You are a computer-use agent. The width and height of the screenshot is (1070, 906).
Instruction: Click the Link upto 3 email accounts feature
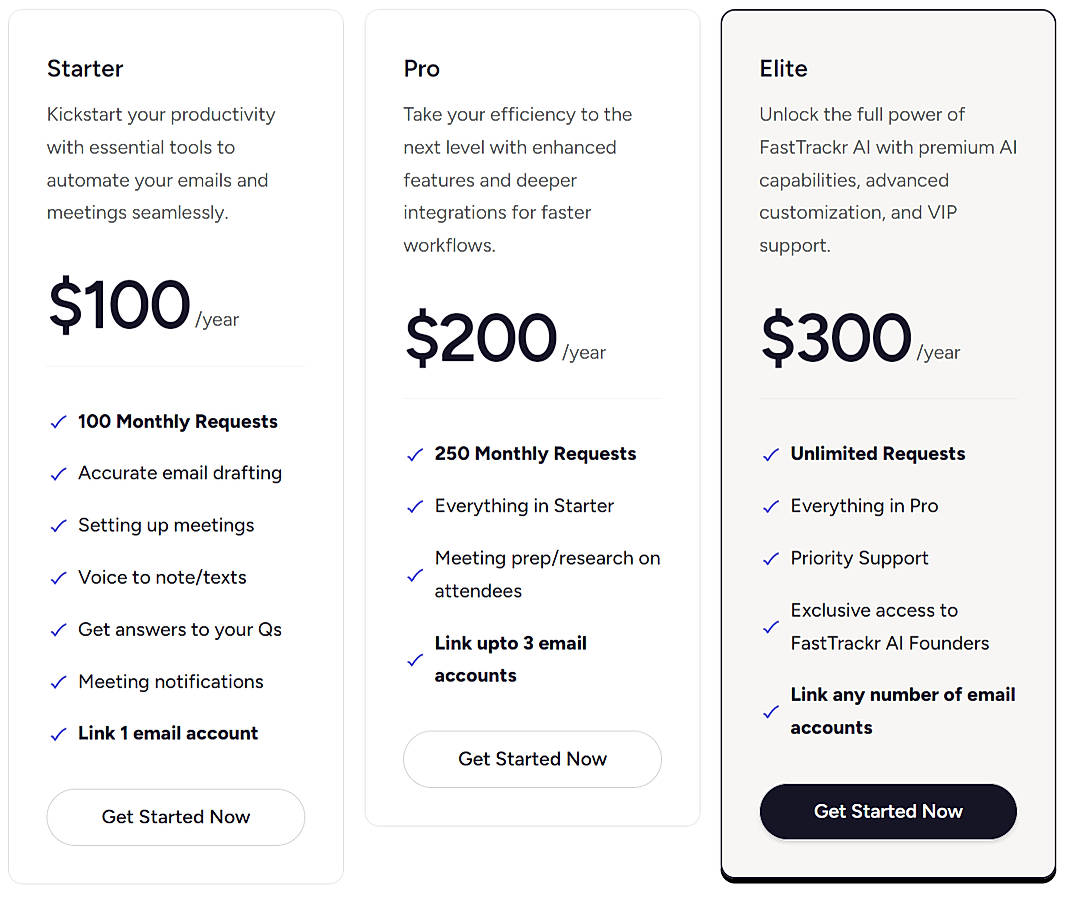click(x=510, y=659)
